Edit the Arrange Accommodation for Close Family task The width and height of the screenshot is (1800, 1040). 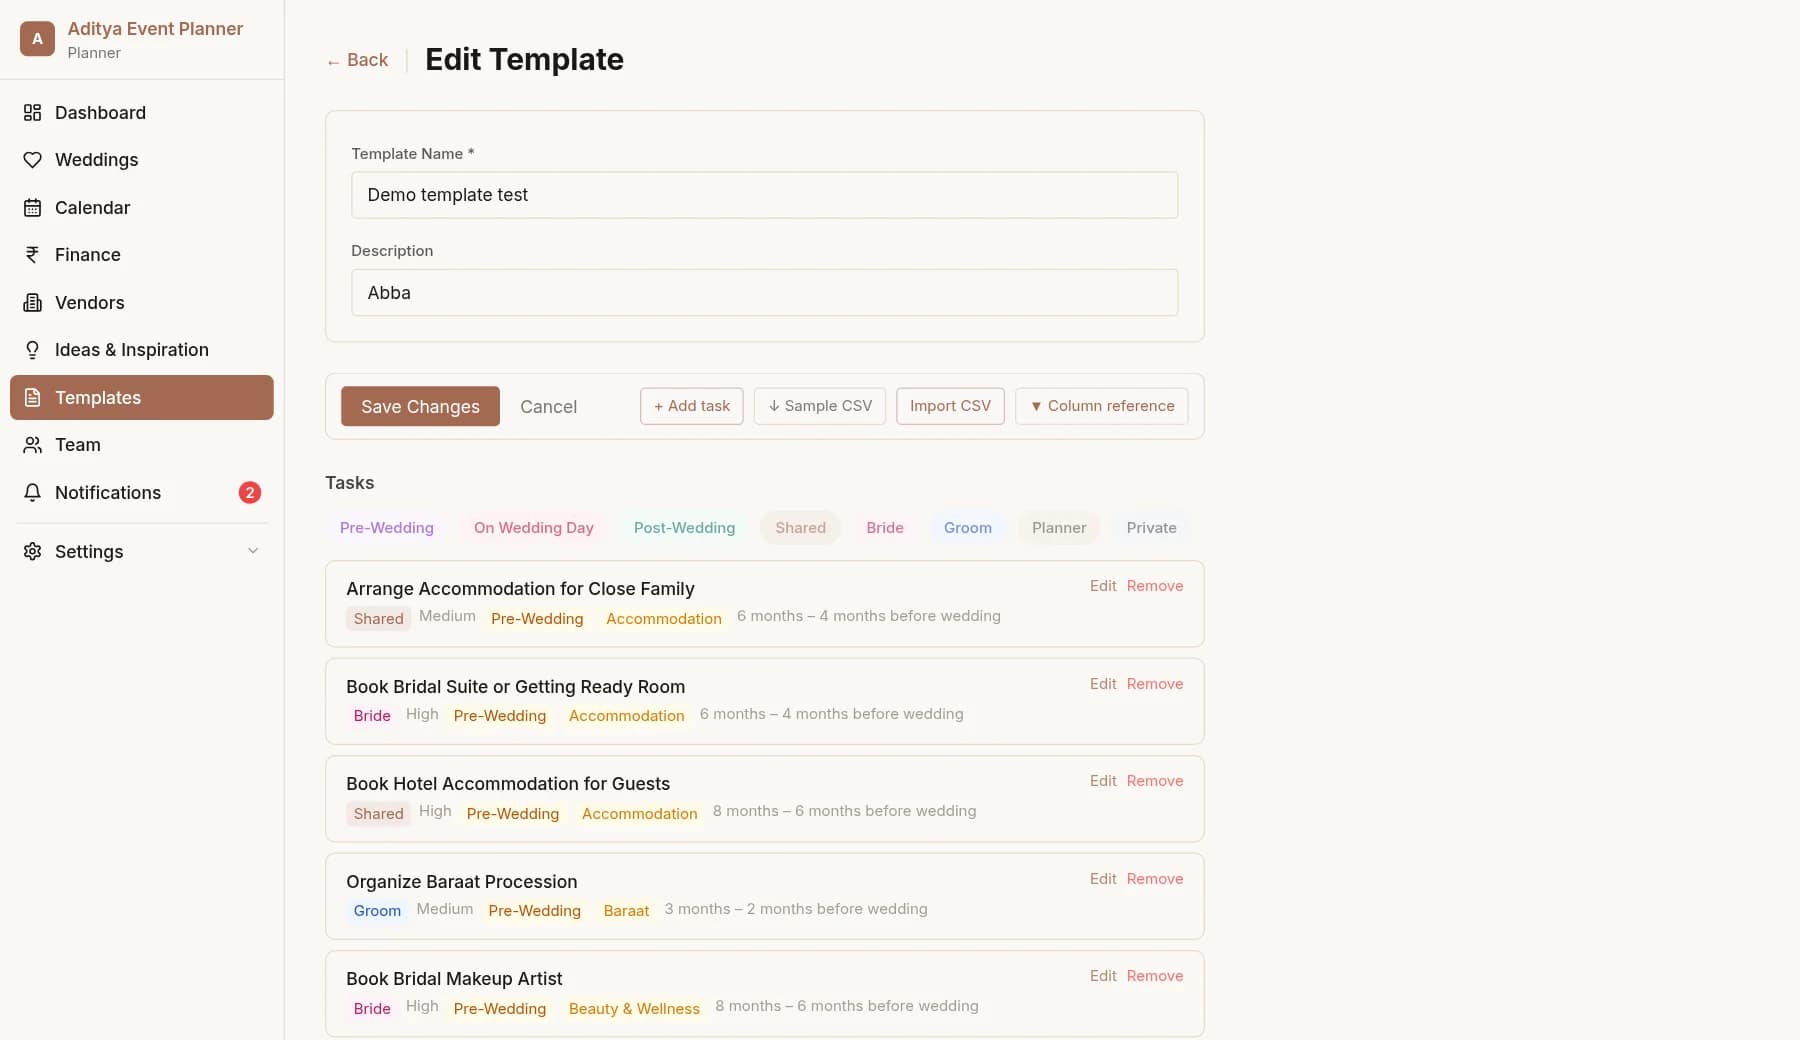click(1103, 586)
